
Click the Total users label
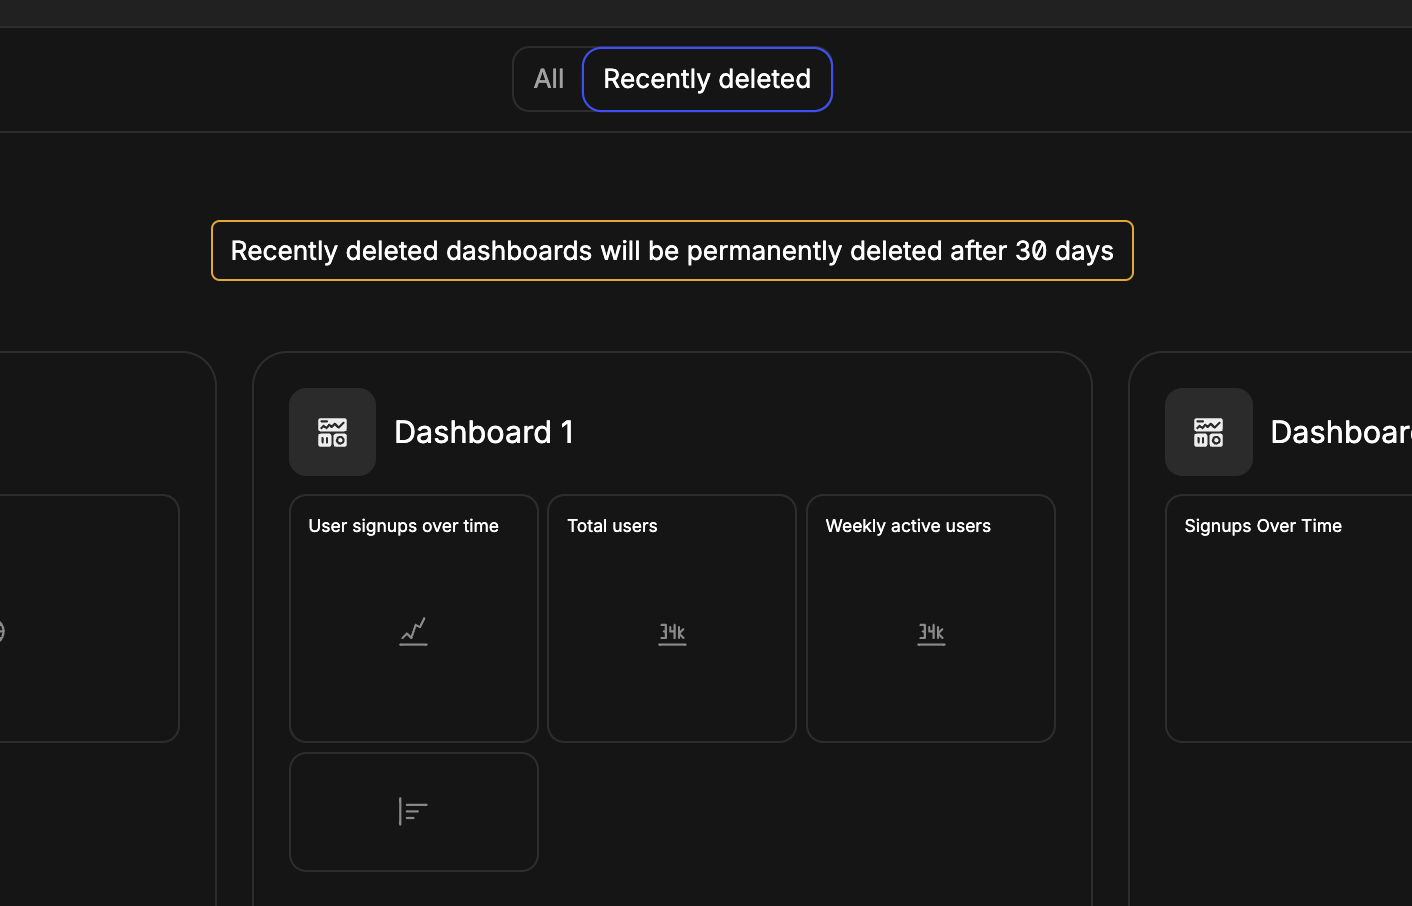pos(612,526)
